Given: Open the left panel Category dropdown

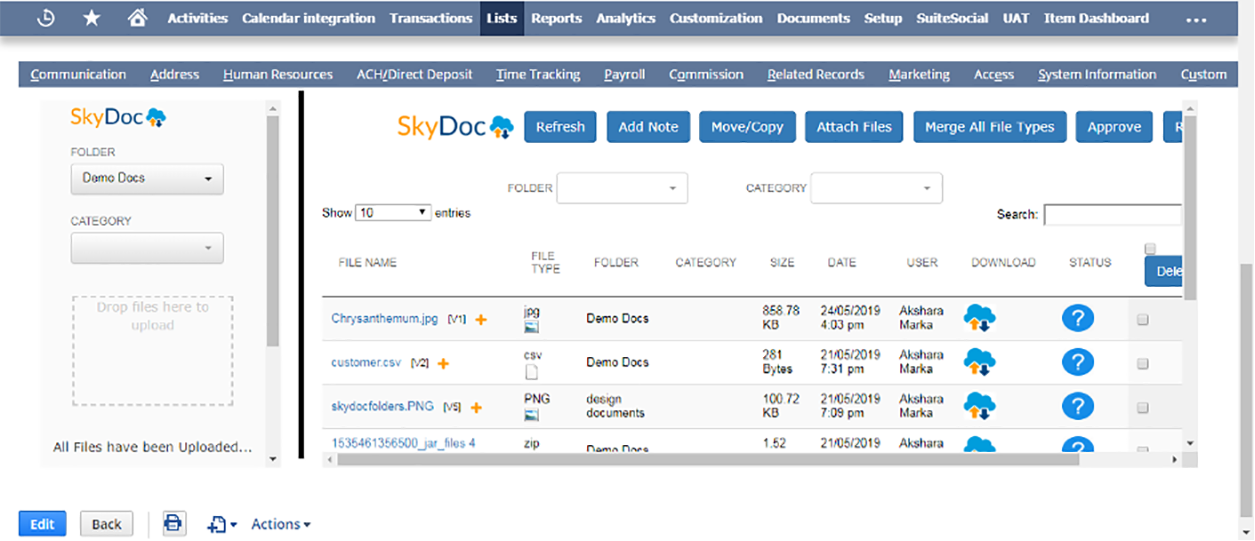Looking at the screenshot, I should point(147,248).
